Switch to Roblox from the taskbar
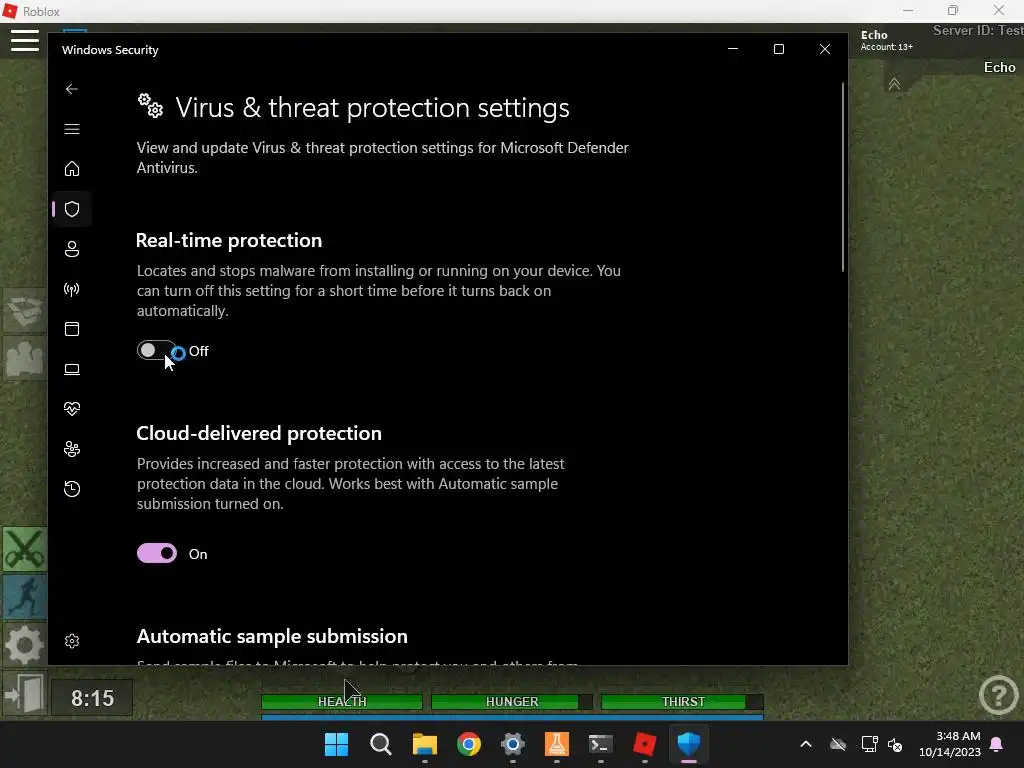 645,744
